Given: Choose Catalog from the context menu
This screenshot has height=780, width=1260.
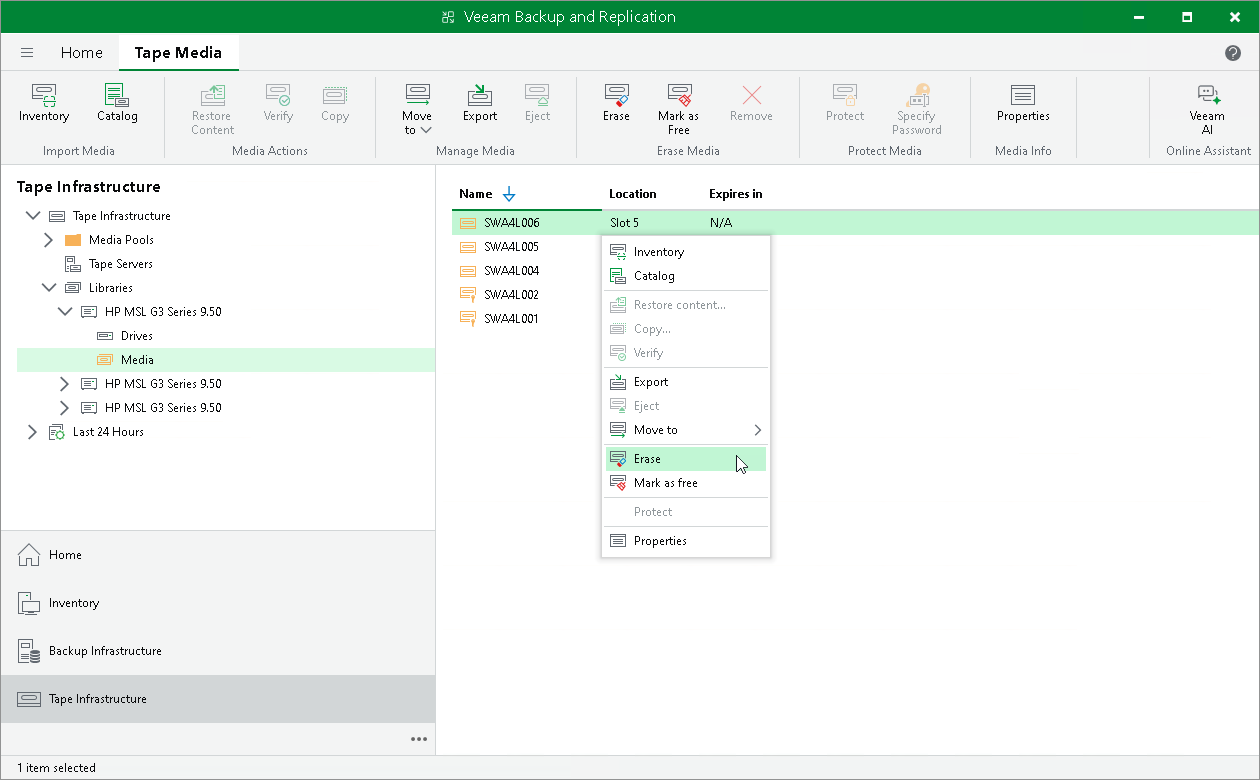Looking at the screenshot, I should click(686, 276).
